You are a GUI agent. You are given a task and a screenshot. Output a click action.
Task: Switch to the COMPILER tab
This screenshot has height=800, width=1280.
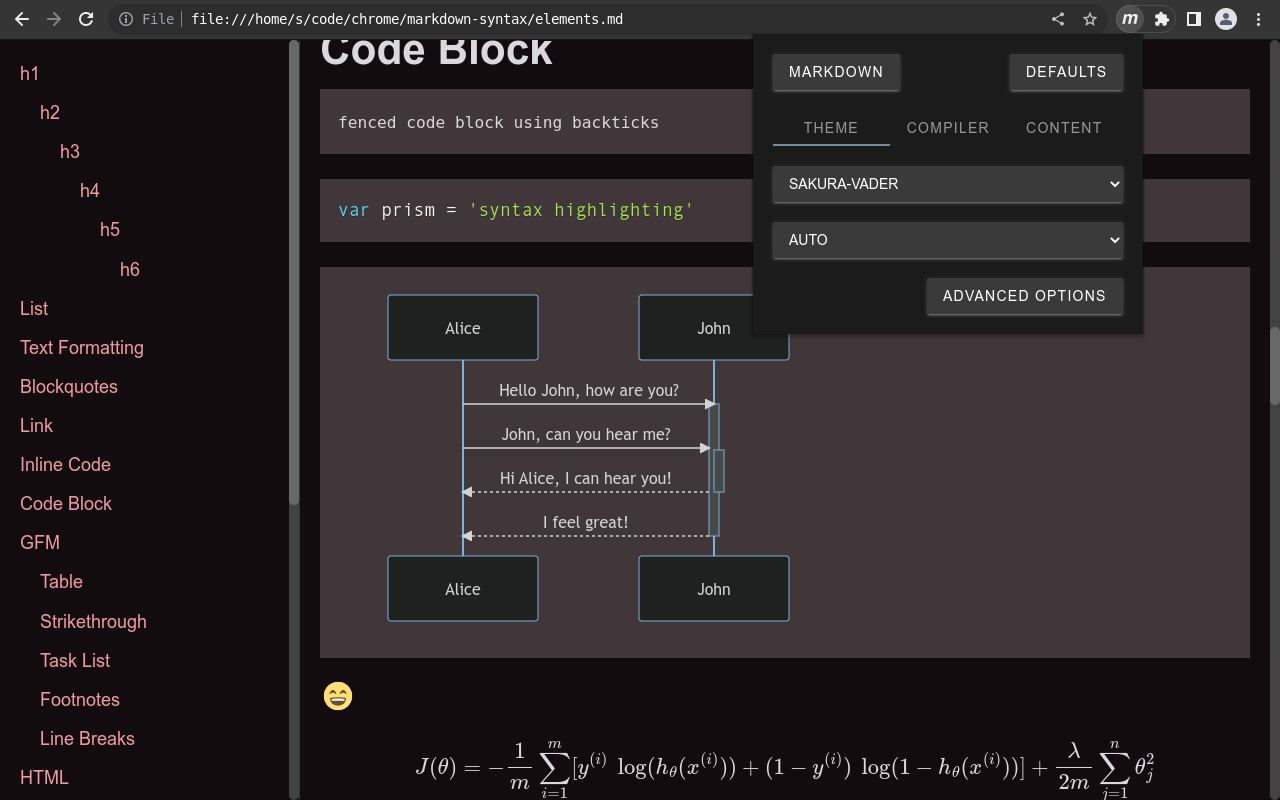coord(947,128)
